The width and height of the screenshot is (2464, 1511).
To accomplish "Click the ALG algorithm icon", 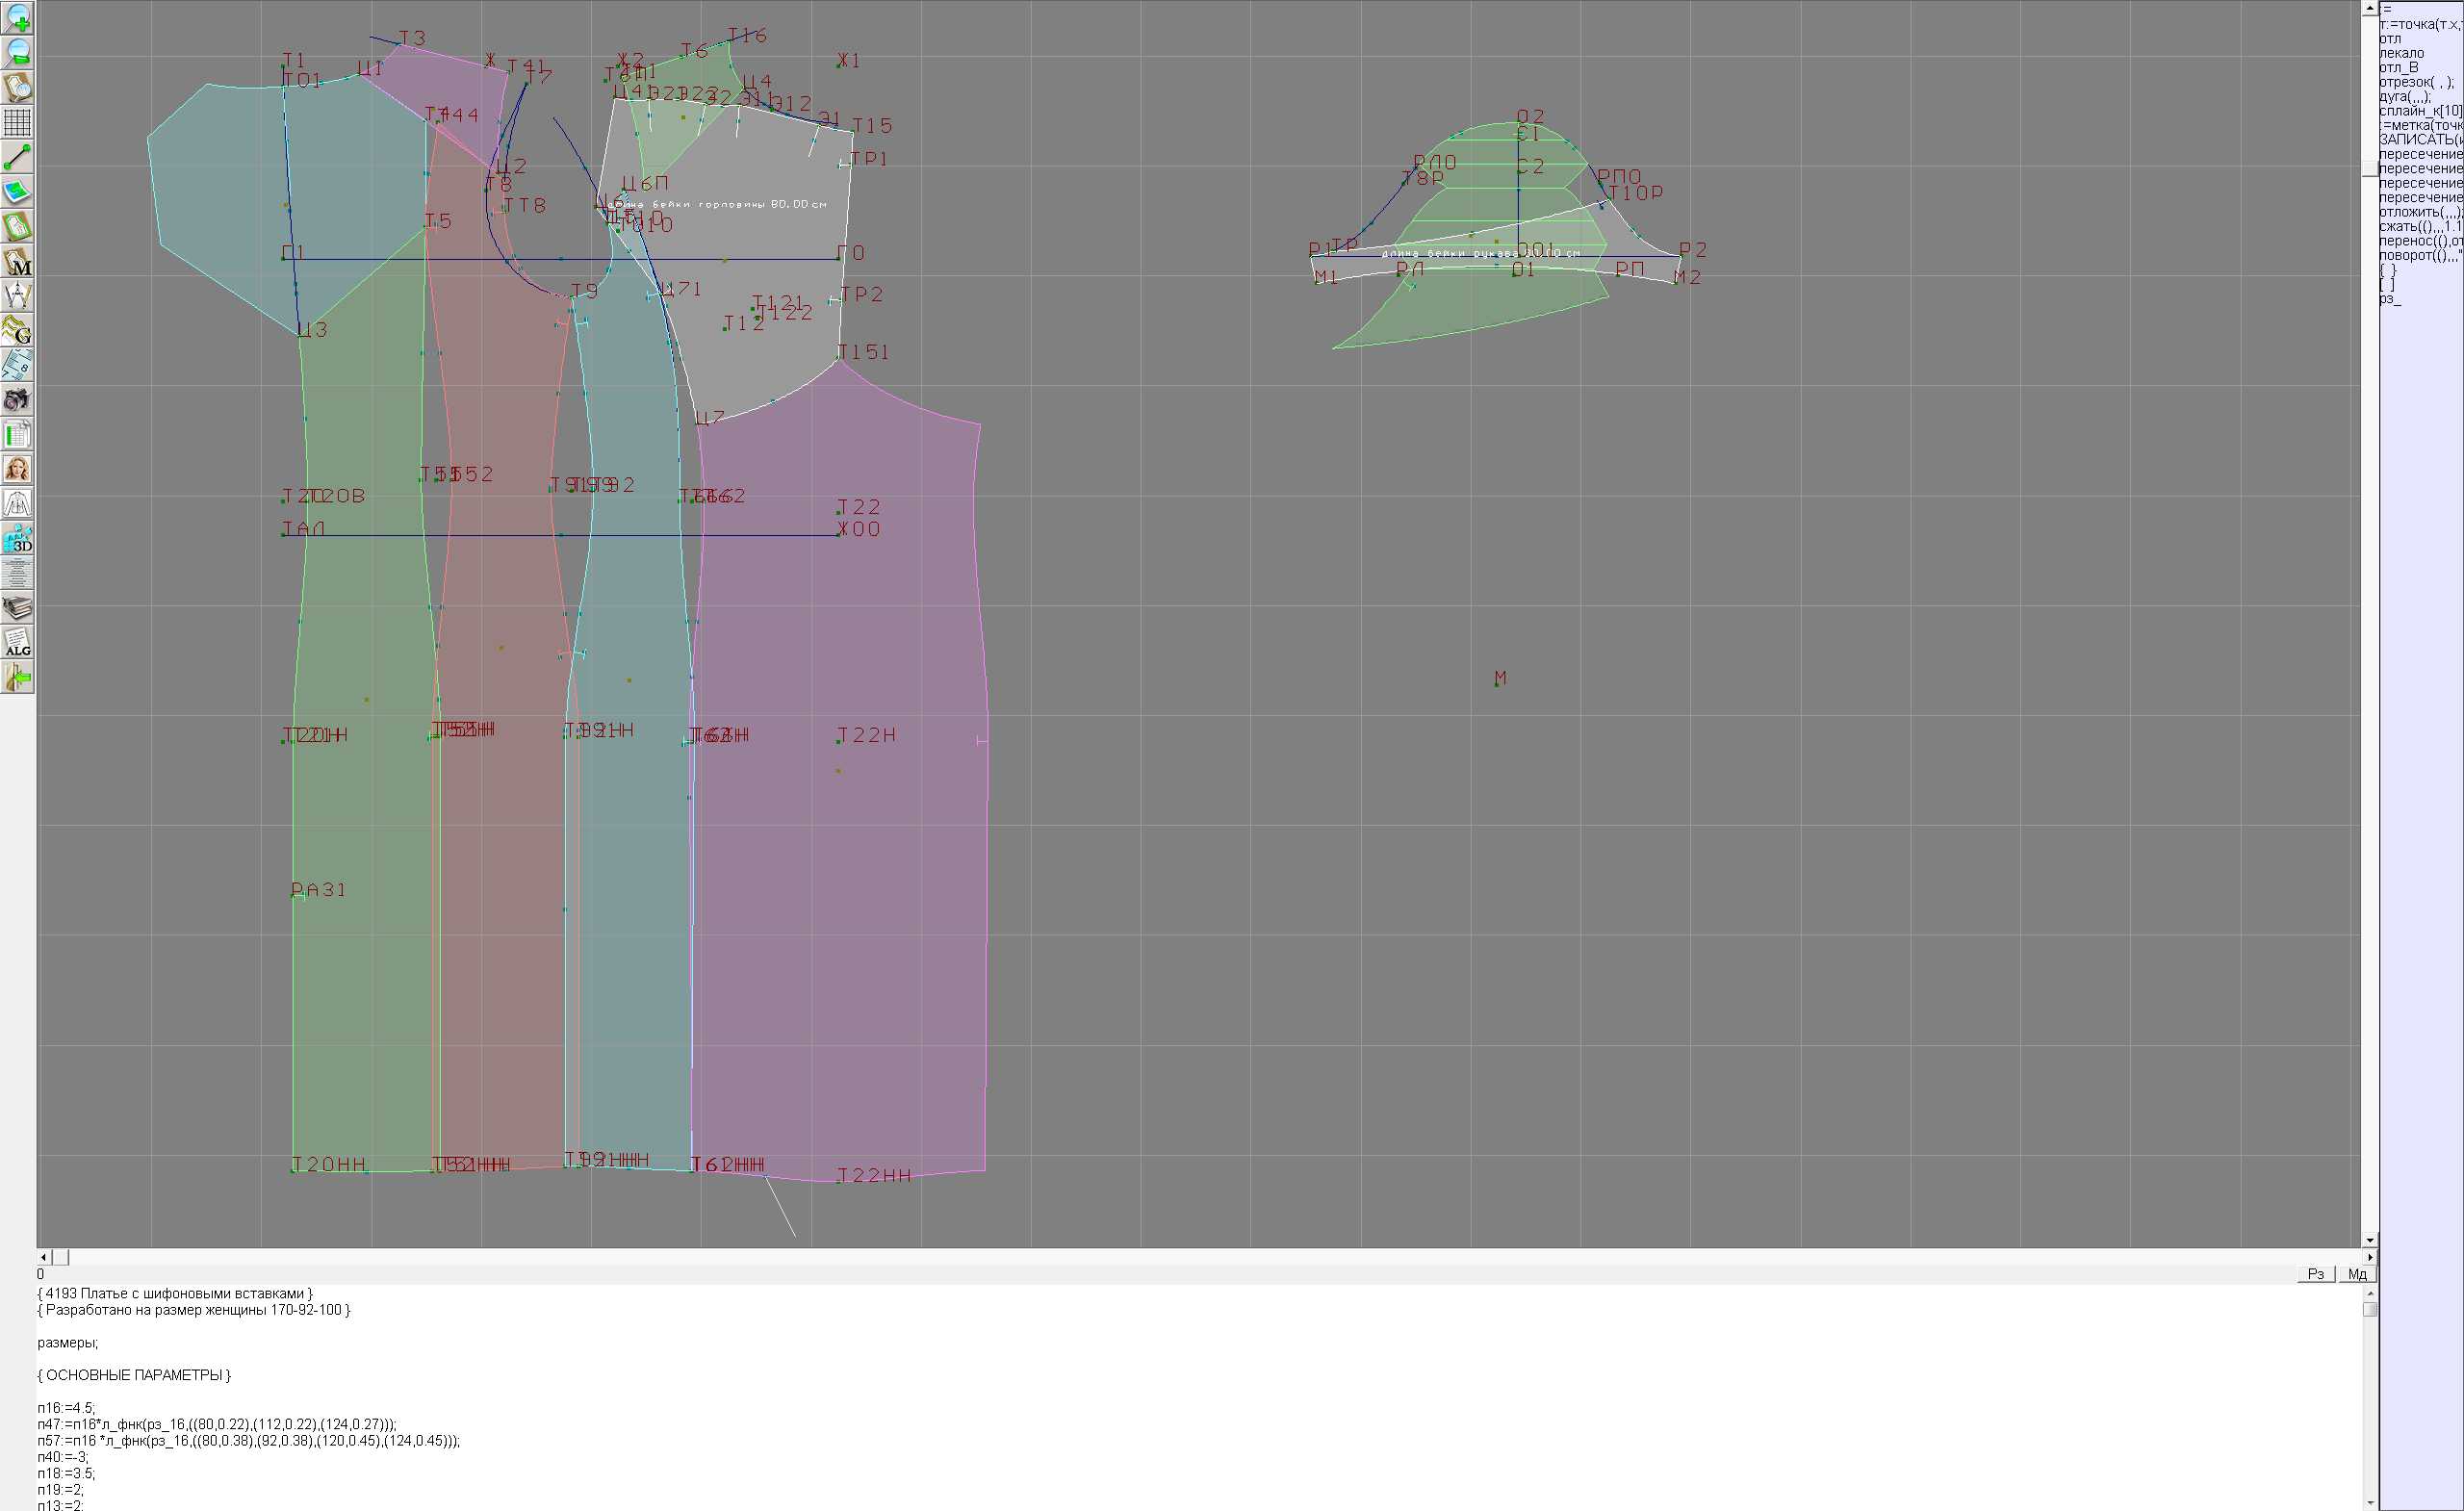I will click(17, 643).
